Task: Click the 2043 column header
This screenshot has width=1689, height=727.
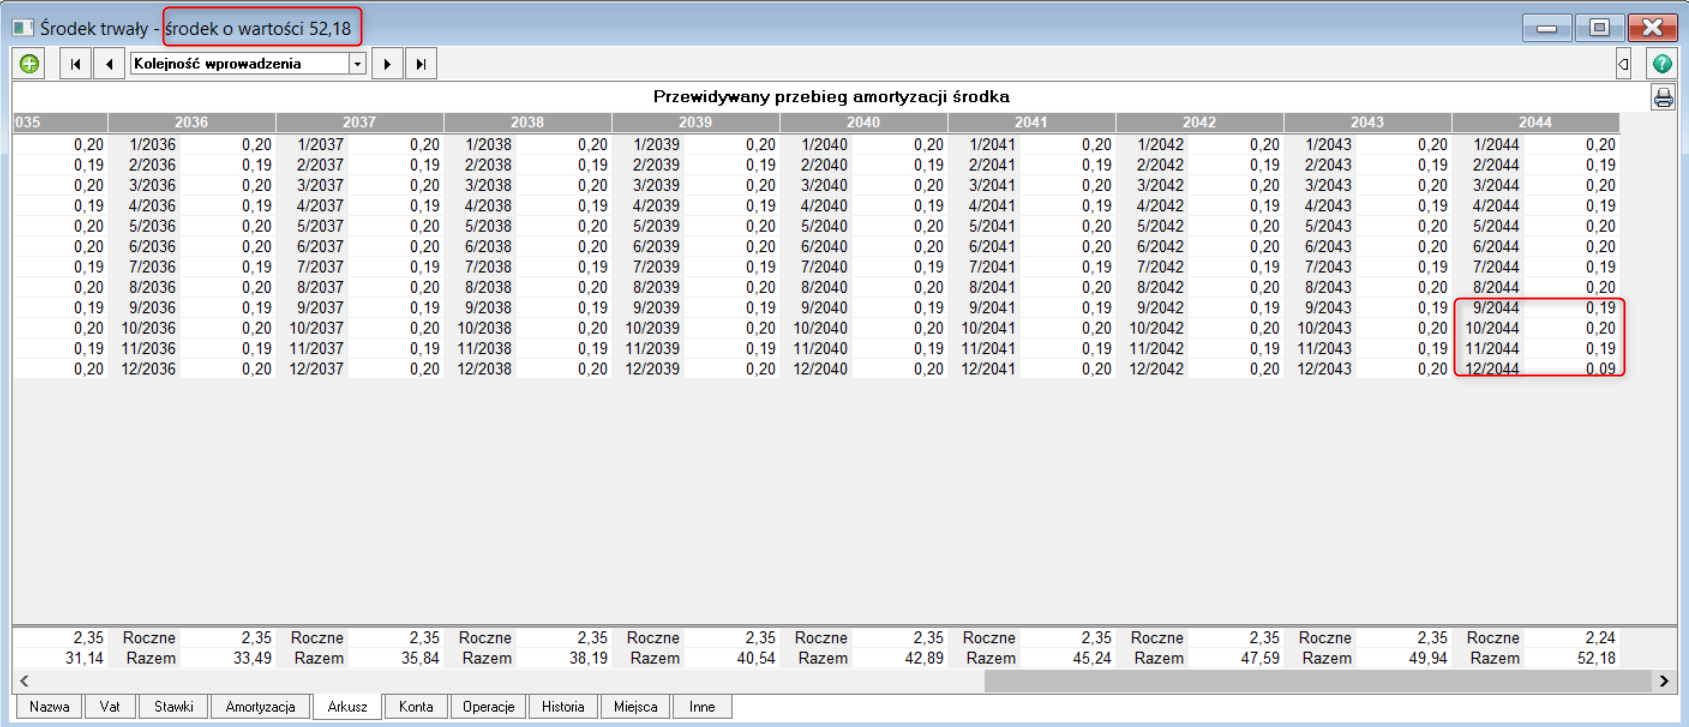Action: tap(1367, 122)
